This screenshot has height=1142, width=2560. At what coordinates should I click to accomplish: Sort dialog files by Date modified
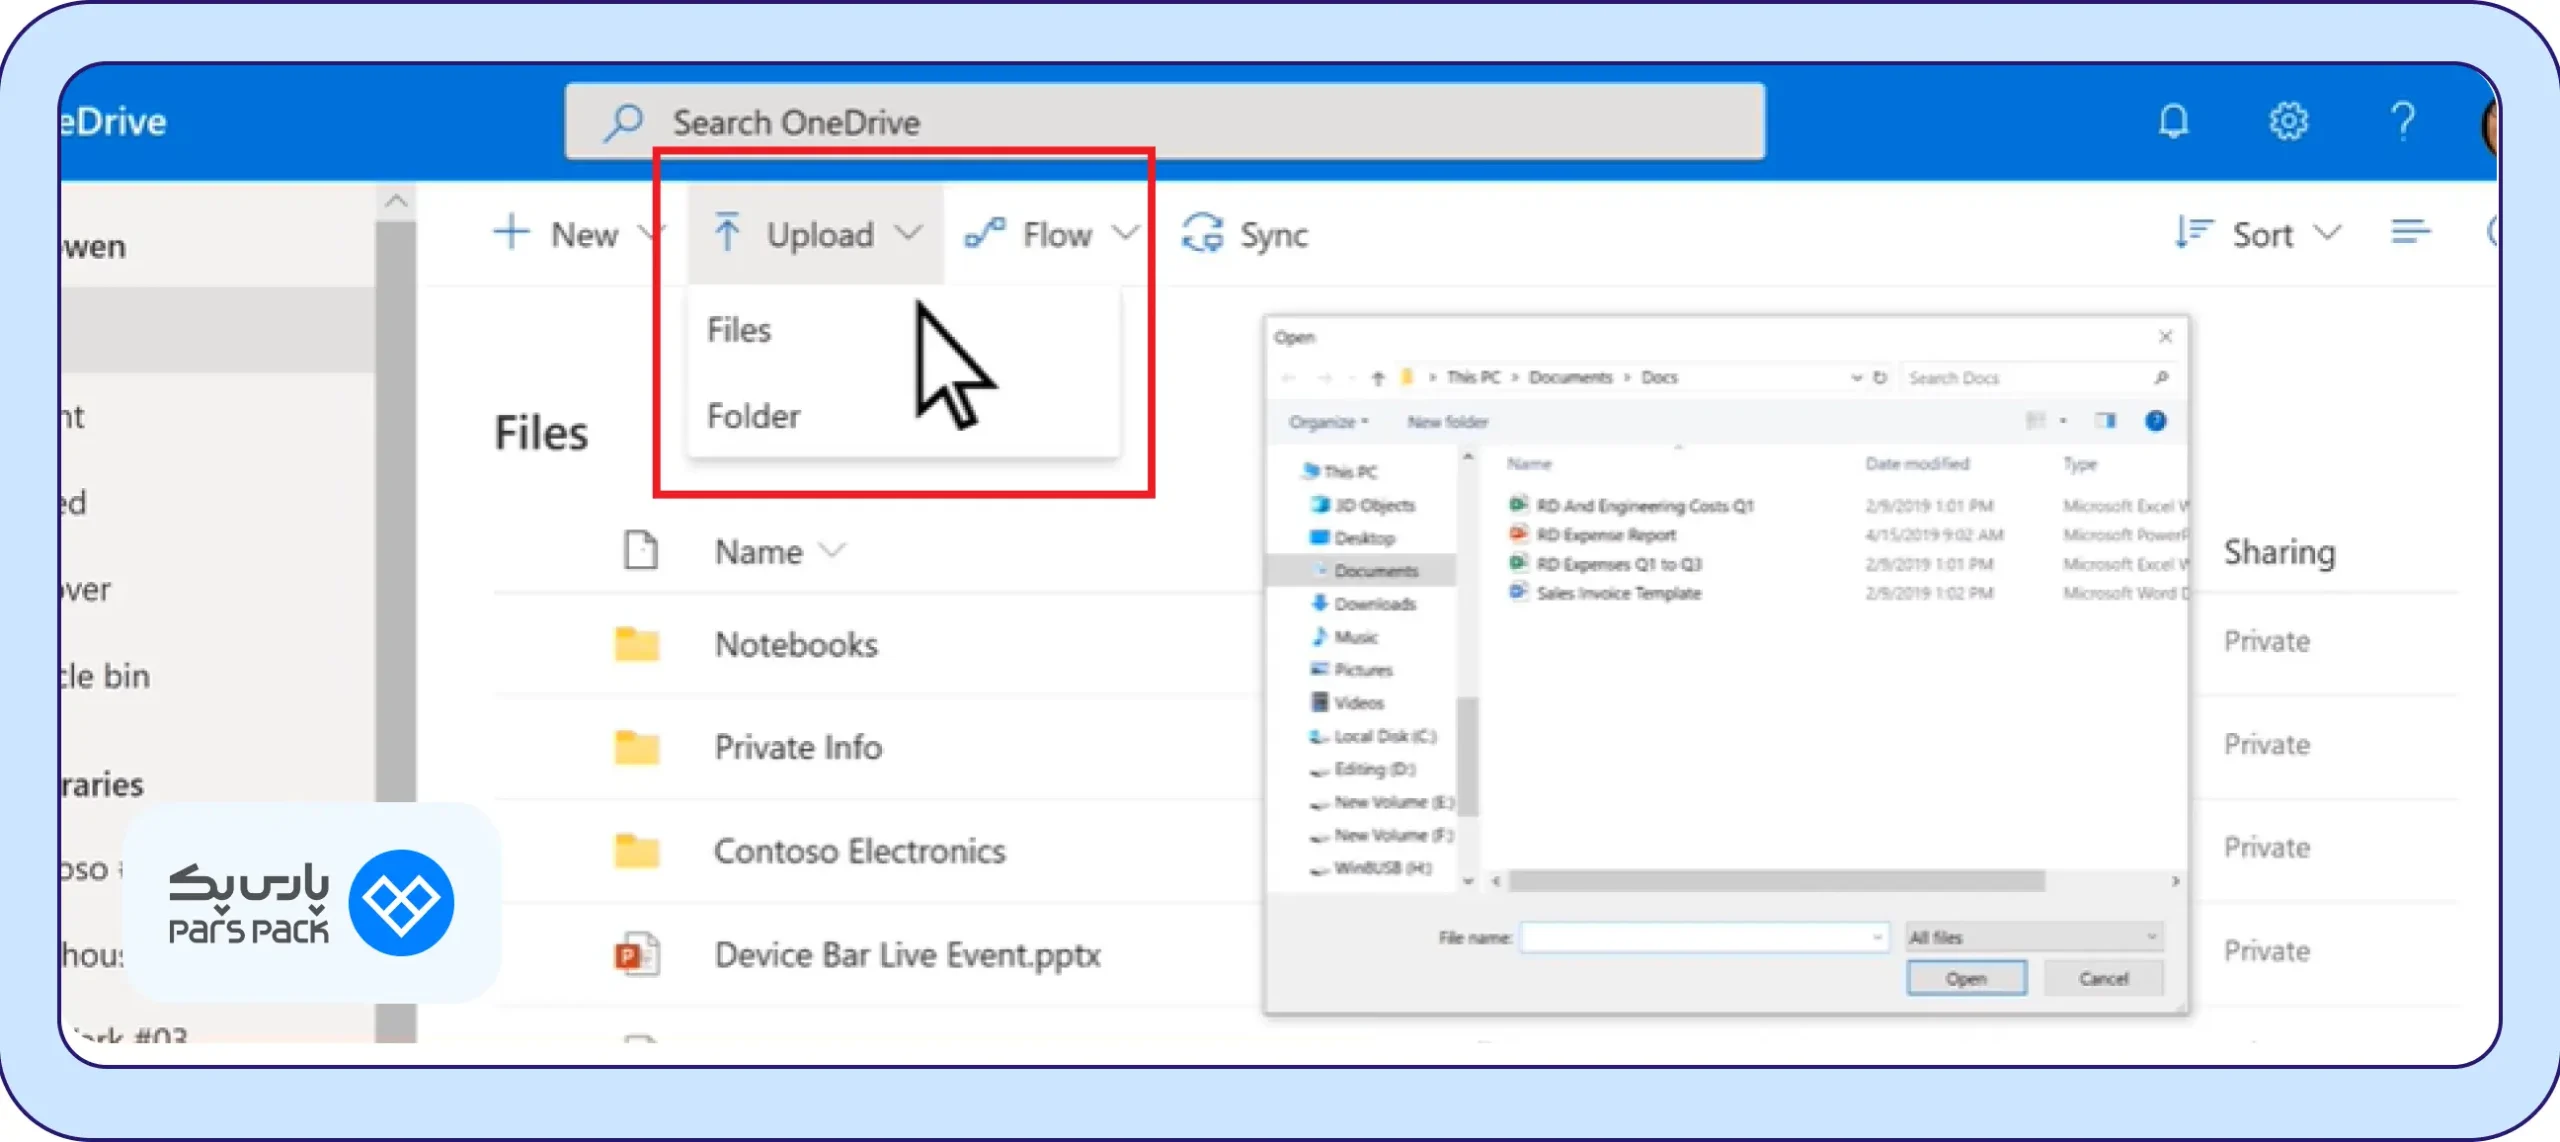pyautogui.click(x=1917, y=464)
